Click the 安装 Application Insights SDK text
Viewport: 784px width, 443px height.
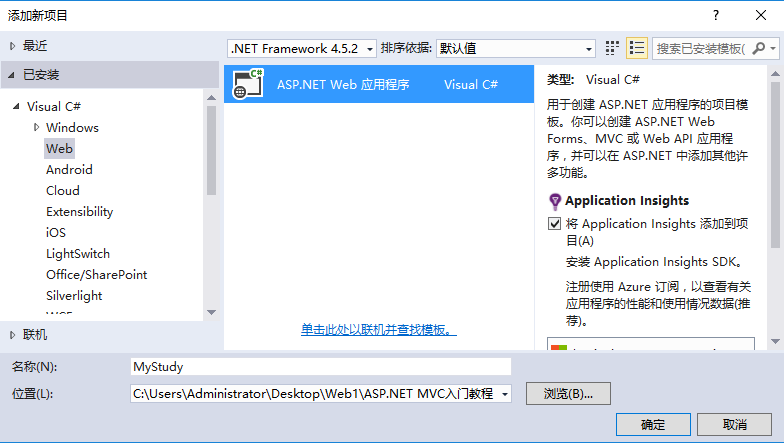click(654, 262)
